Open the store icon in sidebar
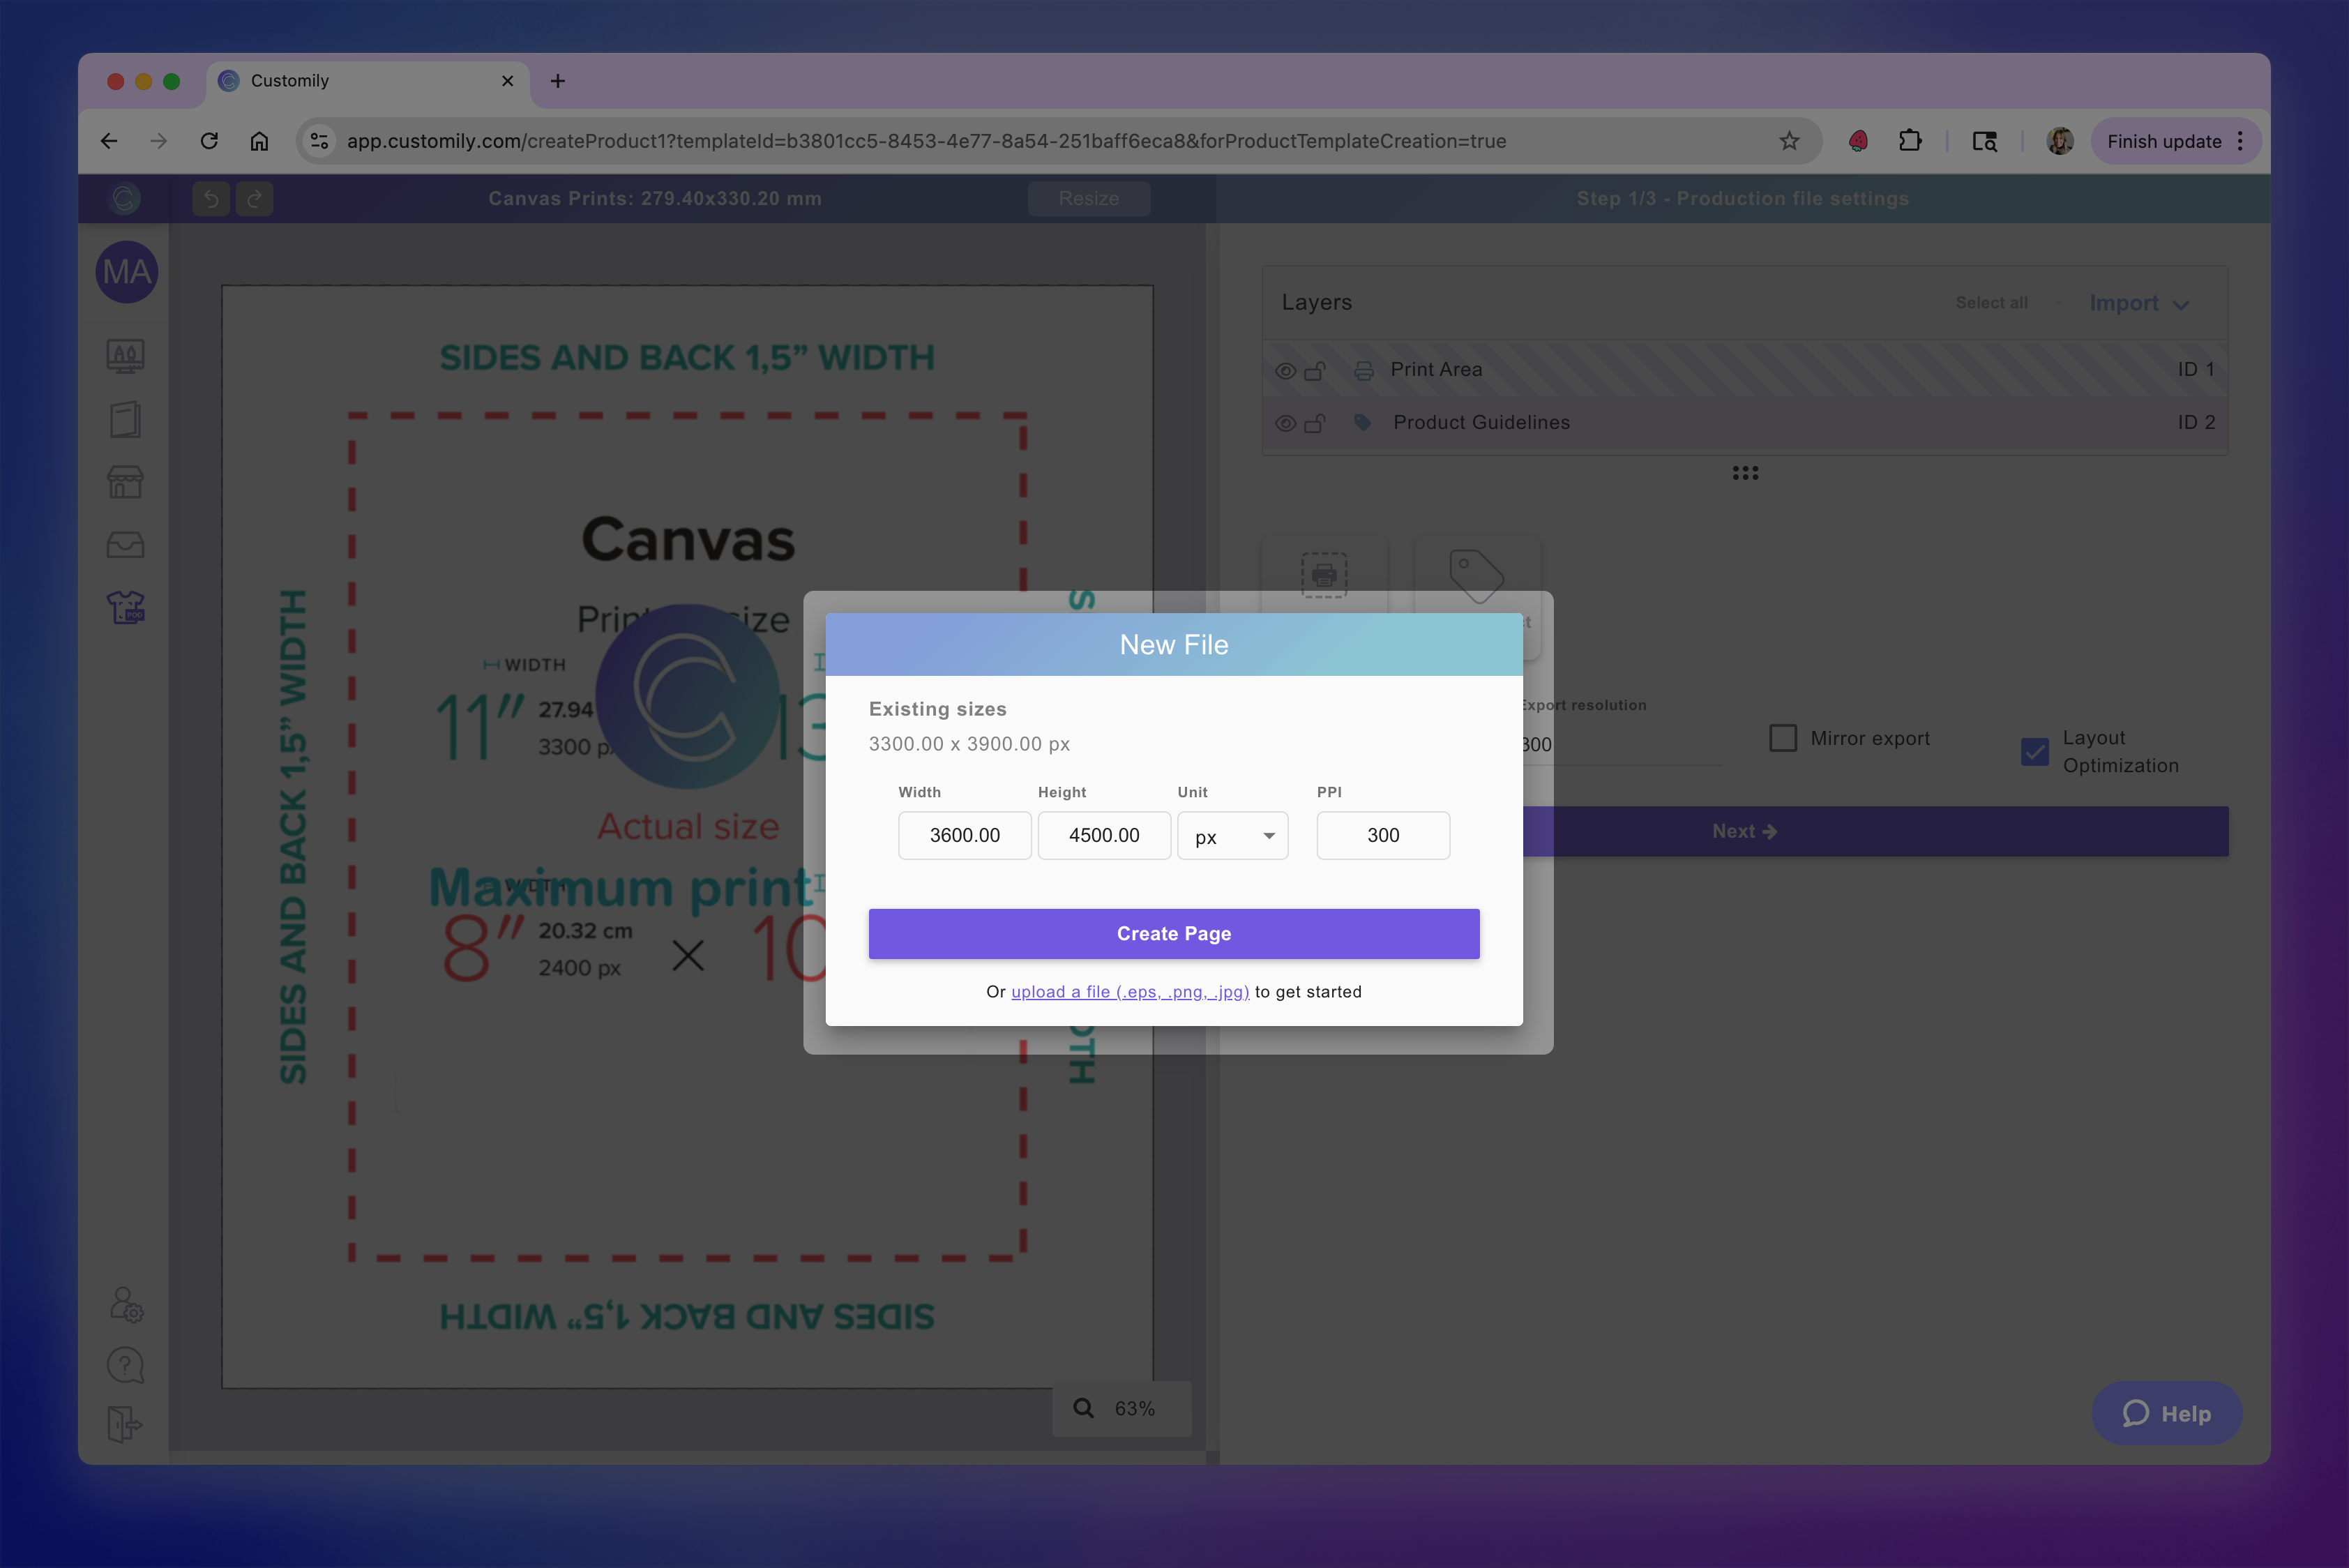The width and height of the screenshot is (2349, 1568). click(125, 482)
